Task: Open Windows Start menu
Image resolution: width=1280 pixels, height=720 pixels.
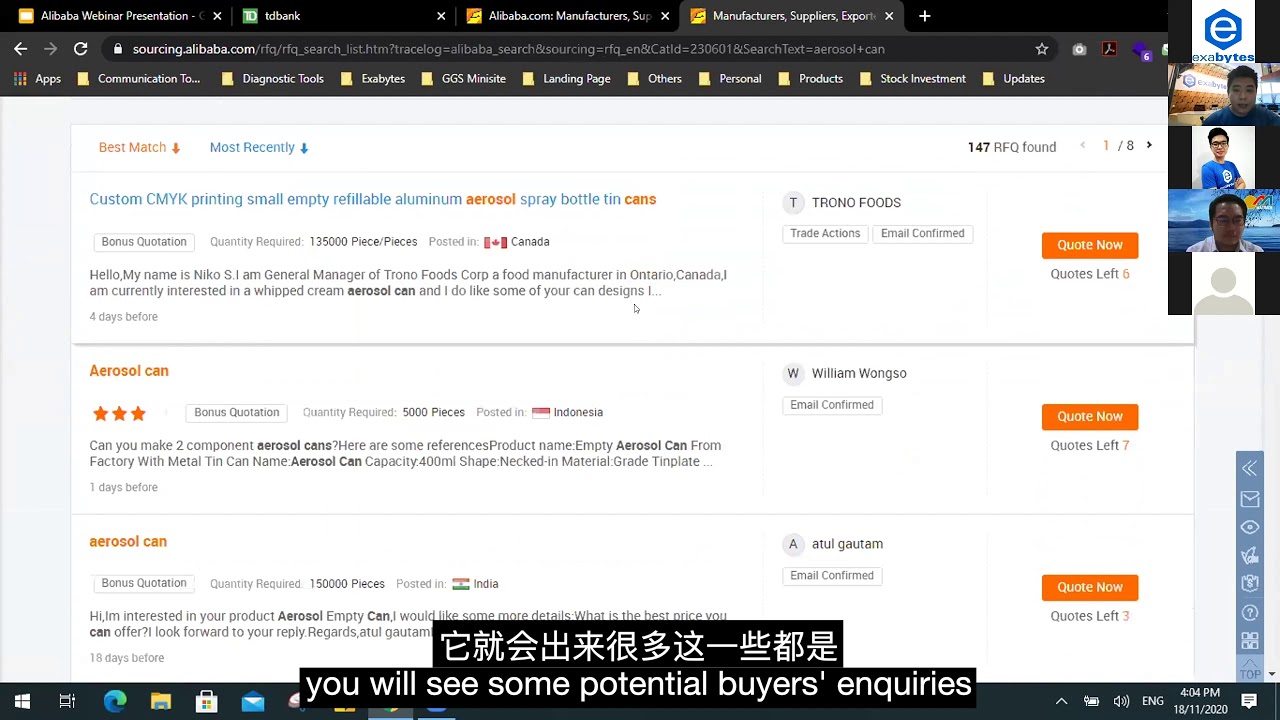Action: 22,701
